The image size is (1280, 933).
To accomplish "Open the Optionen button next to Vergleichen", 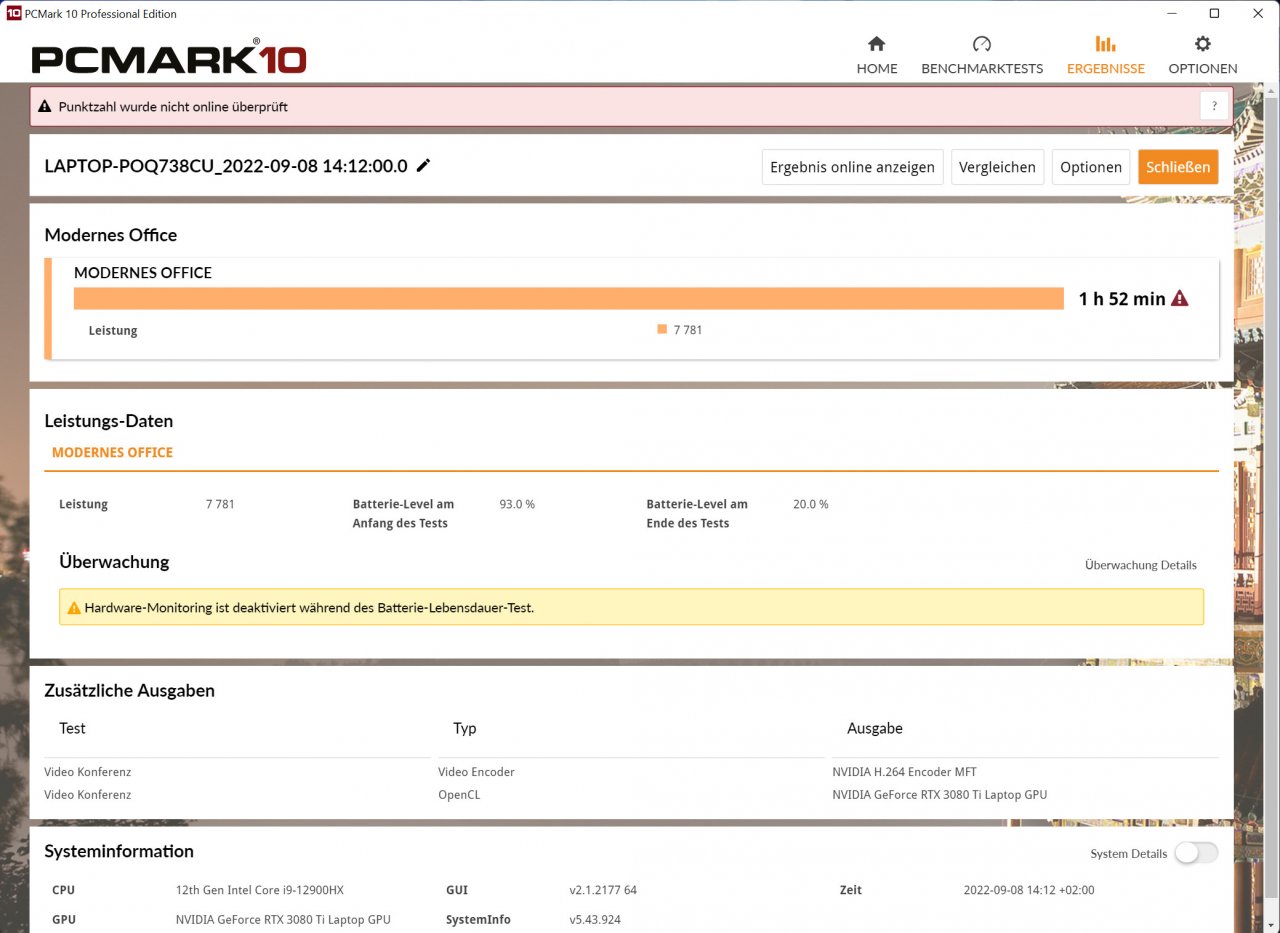I will coord(1091,167).
